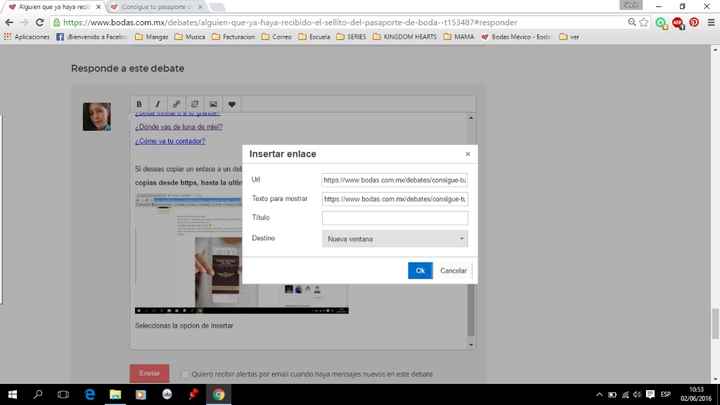
Task: Click the browser address bar URL
Action: click(x=290, y=22)
